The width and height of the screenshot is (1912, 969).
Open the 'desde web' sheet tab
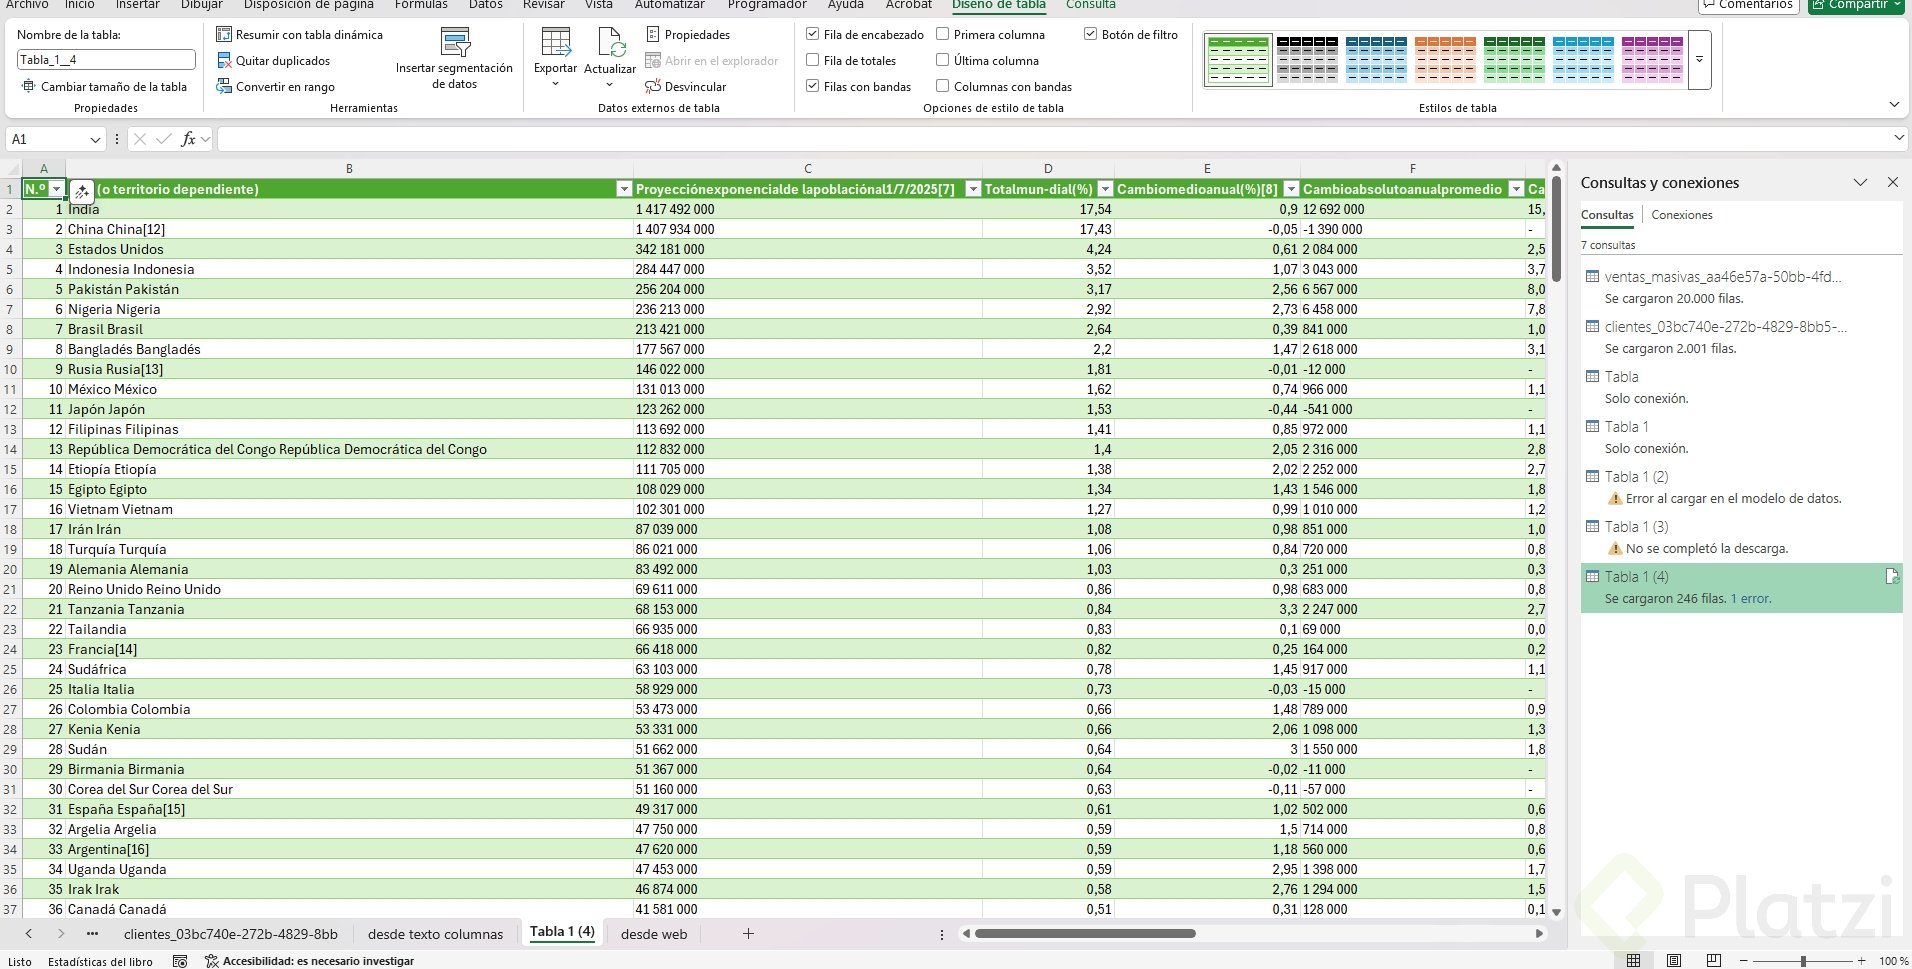(654, 934)
